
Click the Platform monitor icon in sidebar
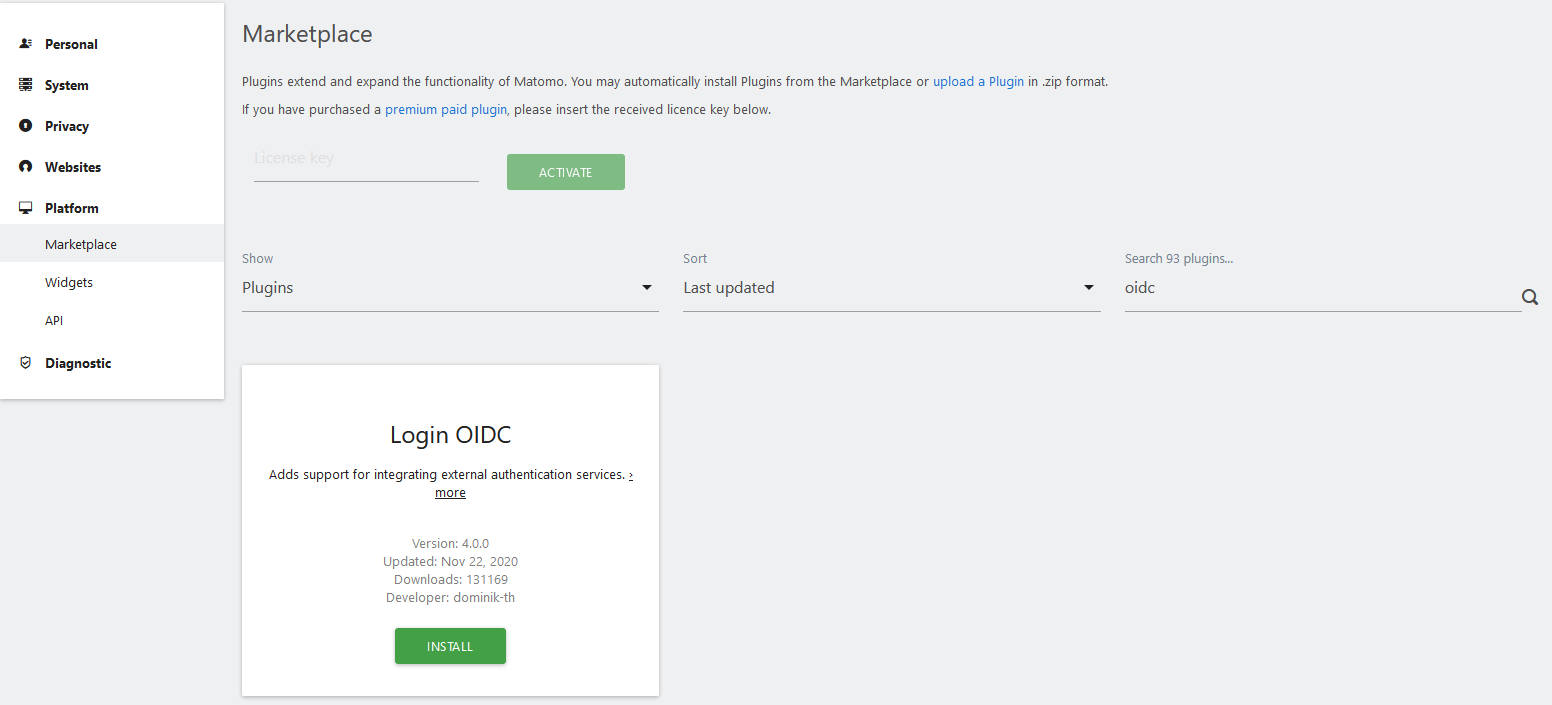coord(26,208)
